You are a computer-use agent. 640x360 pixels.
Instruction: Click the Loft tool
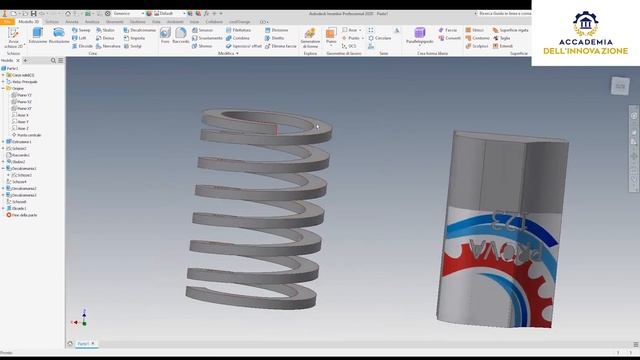click(x=79, y=38)
